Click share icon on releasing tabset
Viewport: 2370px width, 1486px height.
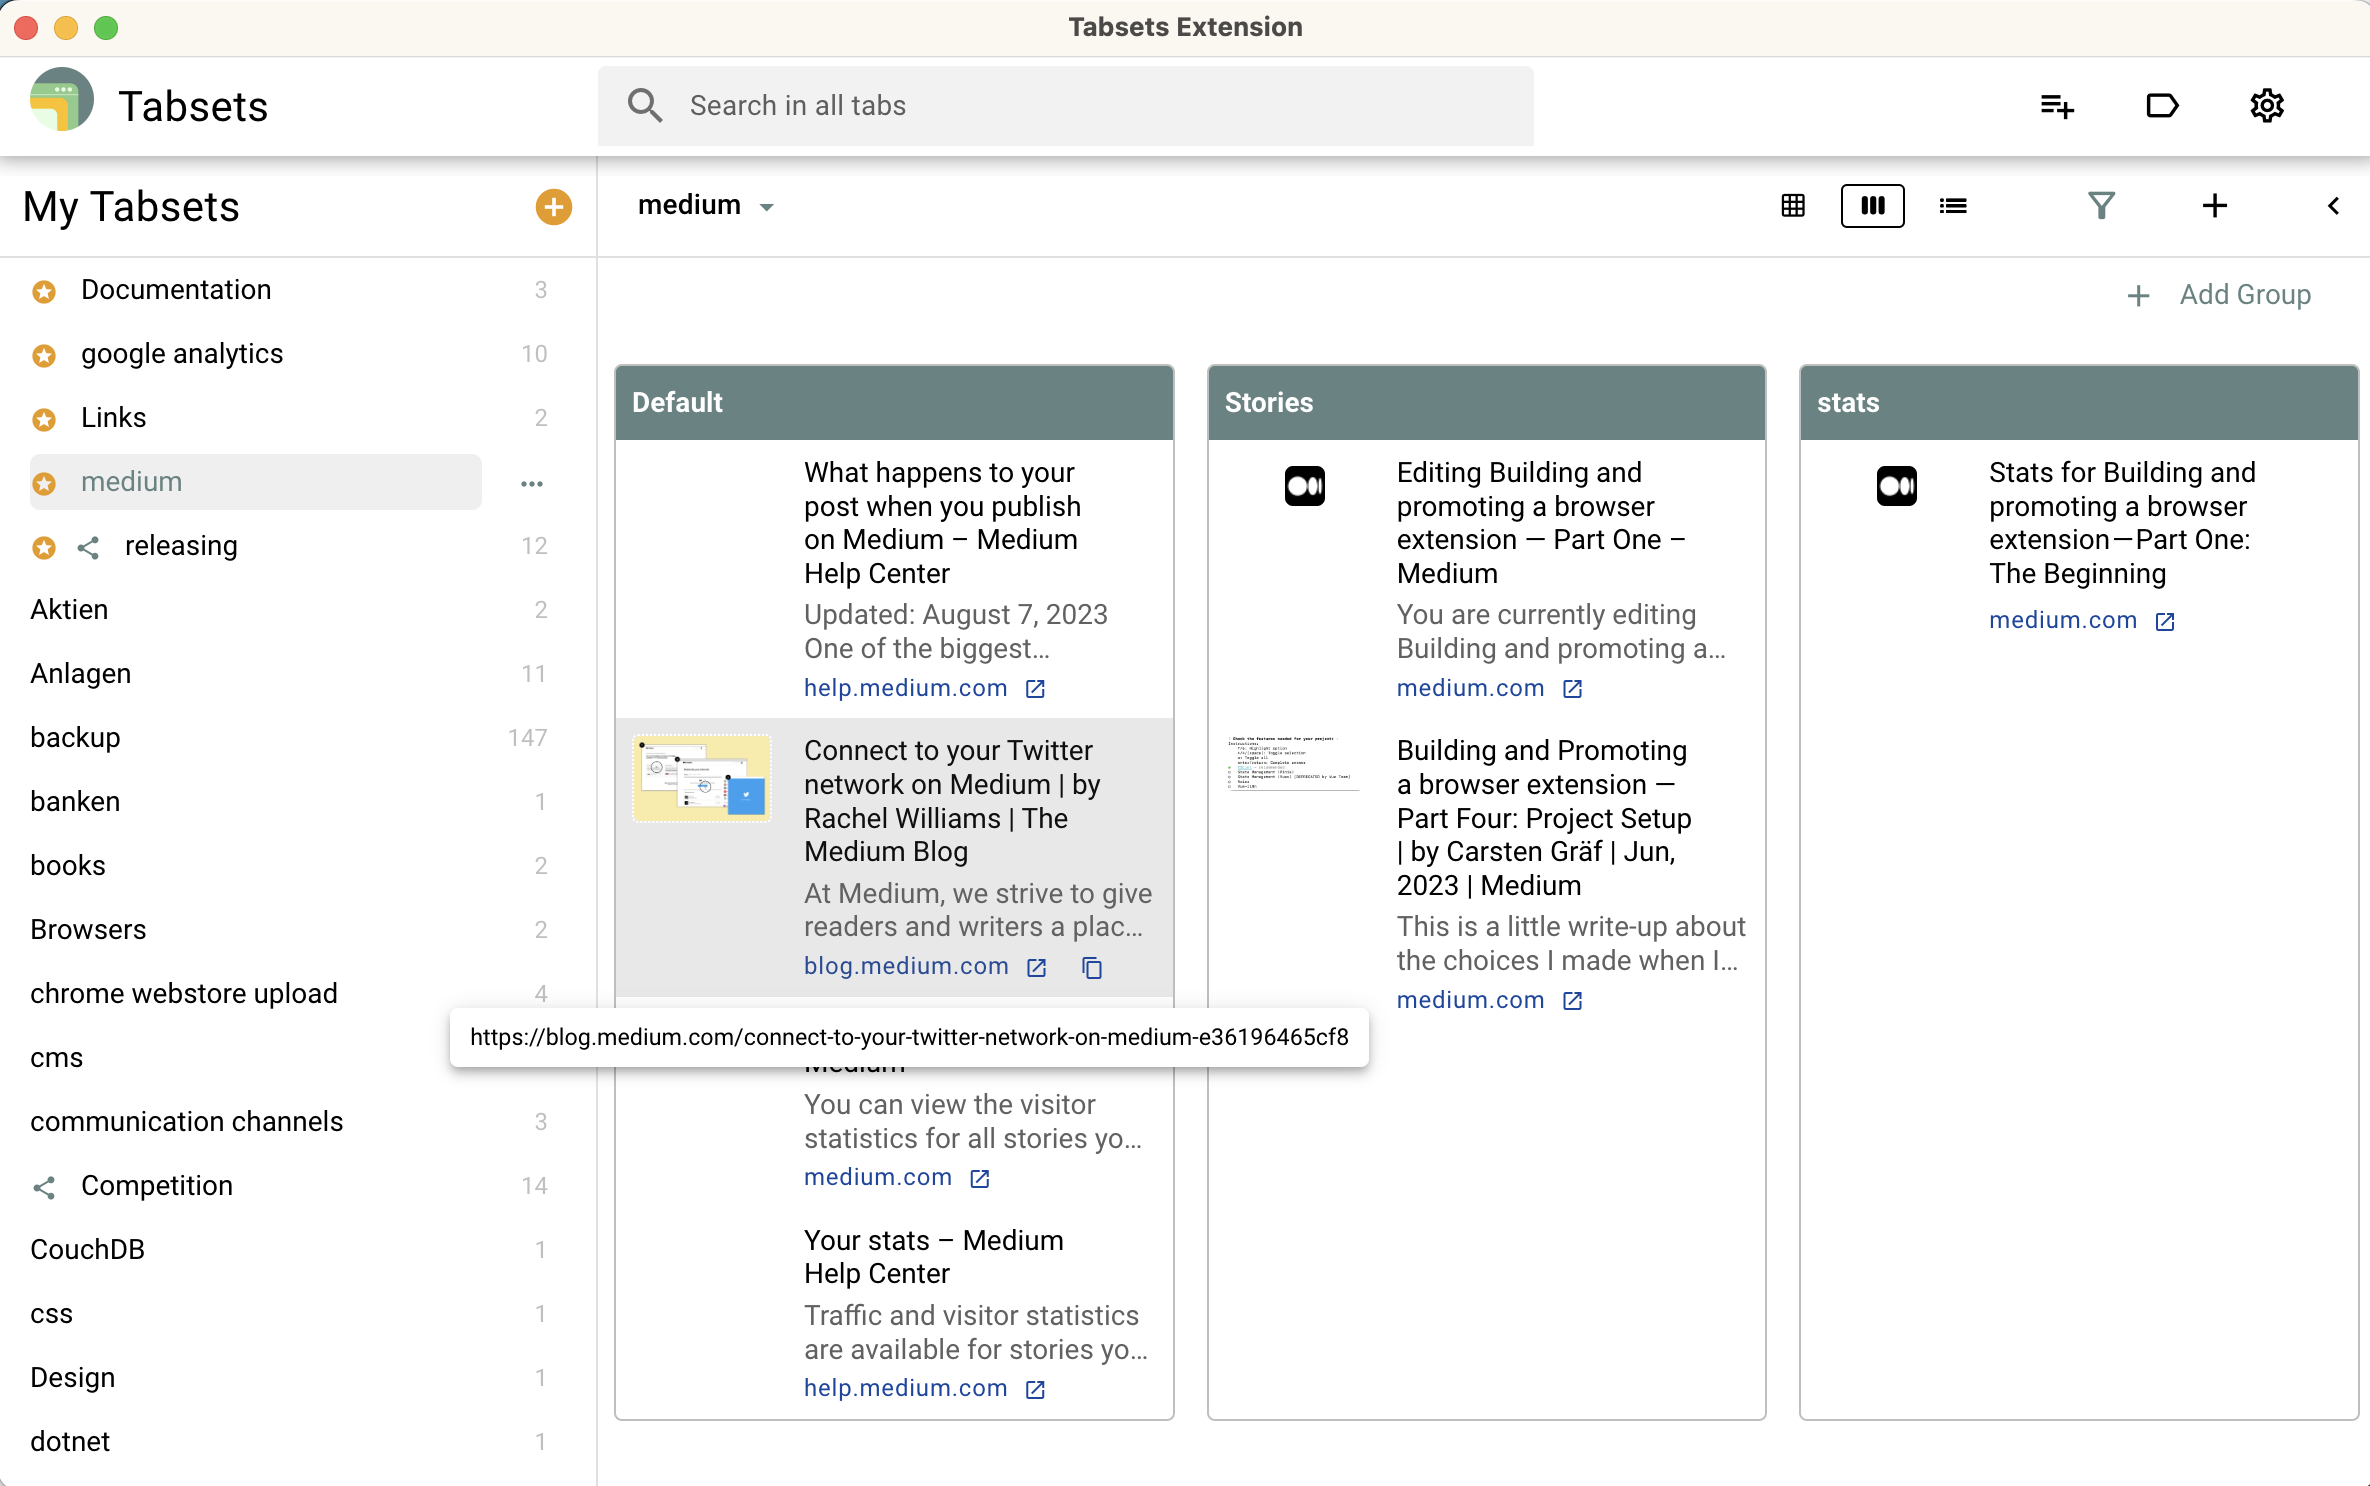88,547
